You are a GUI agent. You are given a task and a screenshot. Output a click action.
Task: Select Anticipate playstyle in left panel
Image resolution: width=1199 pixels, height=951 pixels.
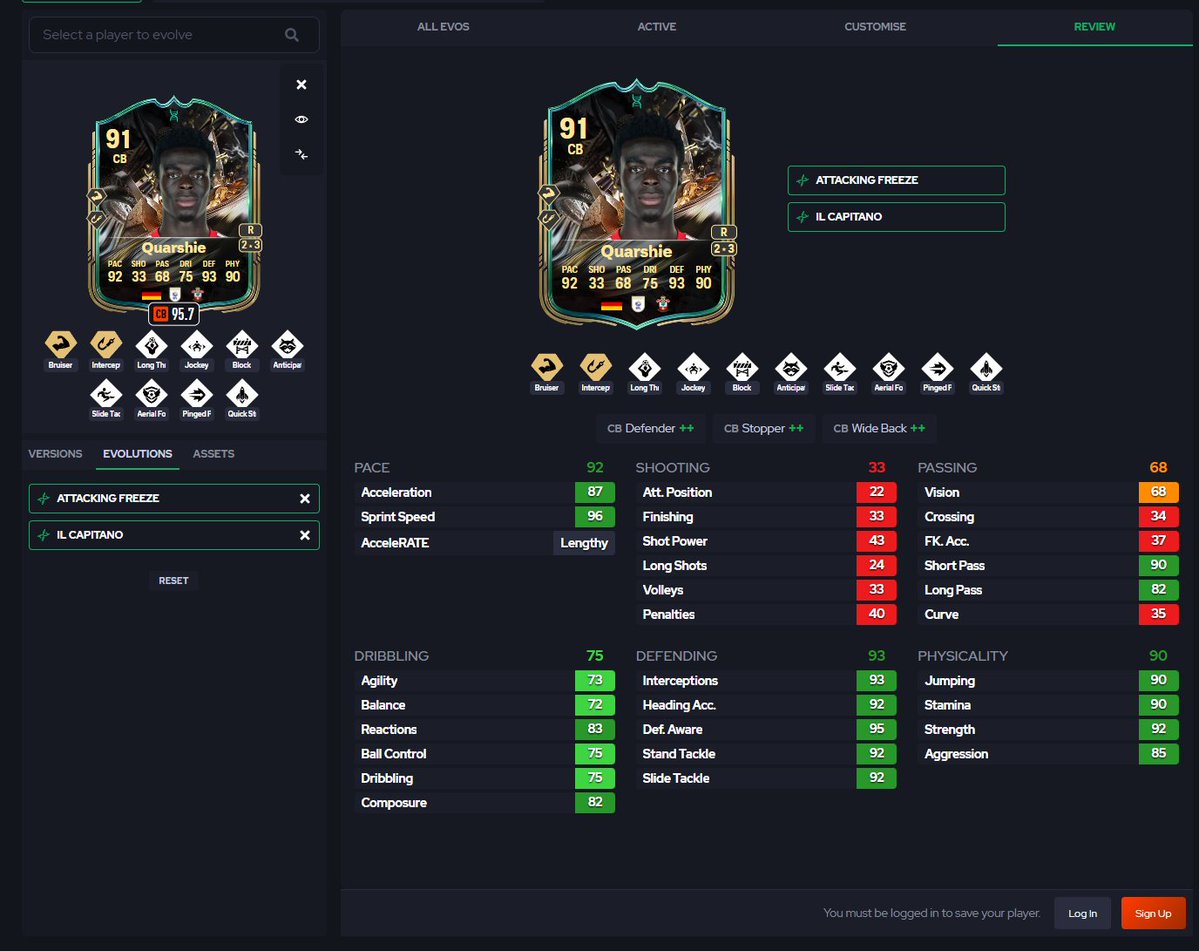[x=288, y=350]
